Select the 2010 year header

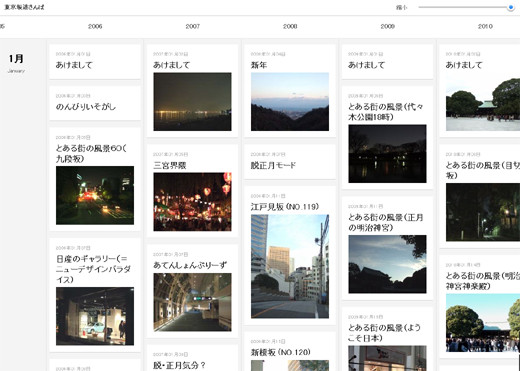click(485, 26)
